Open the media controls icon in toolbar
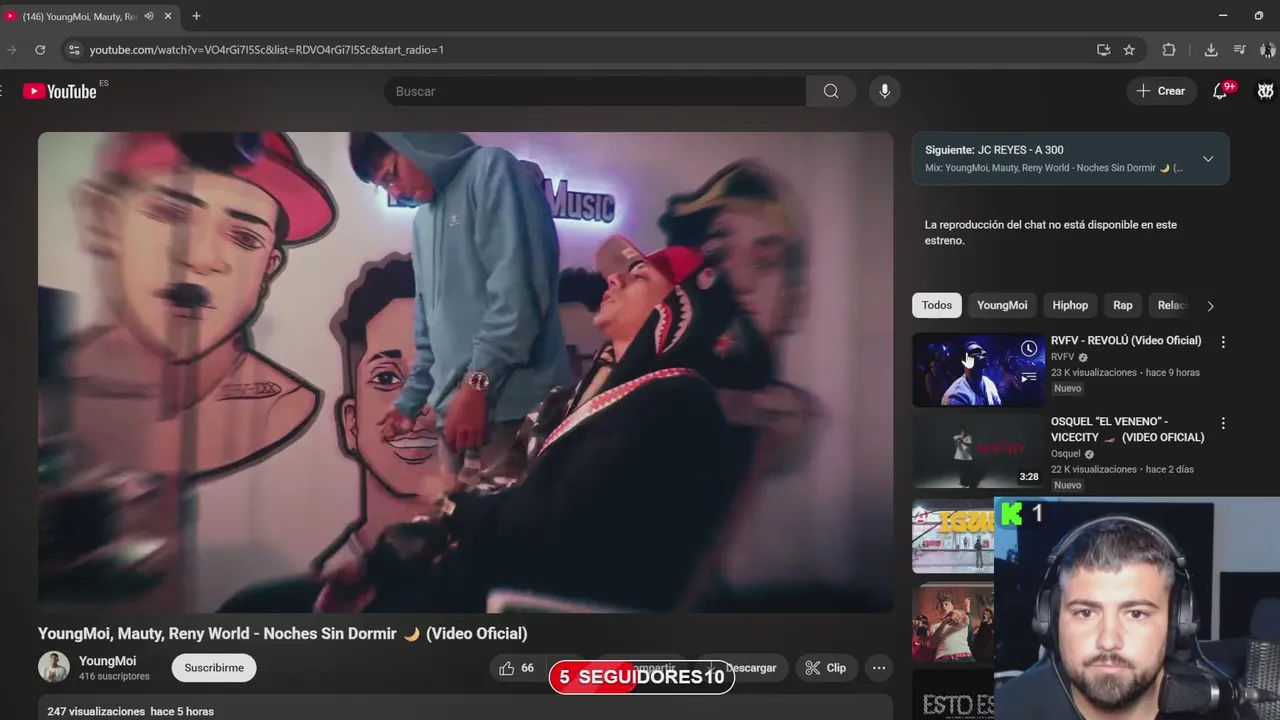1280x720 pixels. click(1240, 49)
